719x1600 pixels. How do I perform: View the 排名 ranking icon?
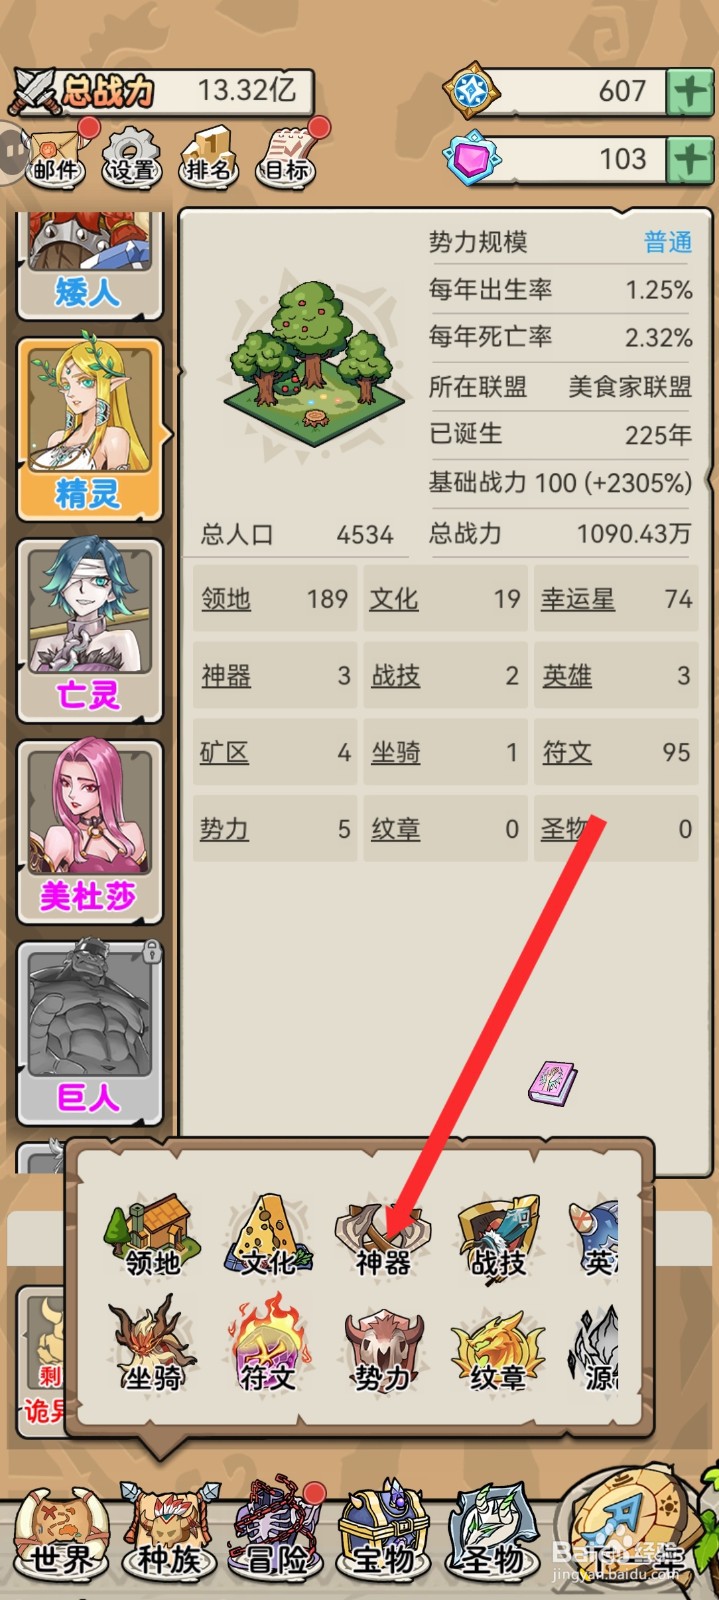tap(208, 157)
